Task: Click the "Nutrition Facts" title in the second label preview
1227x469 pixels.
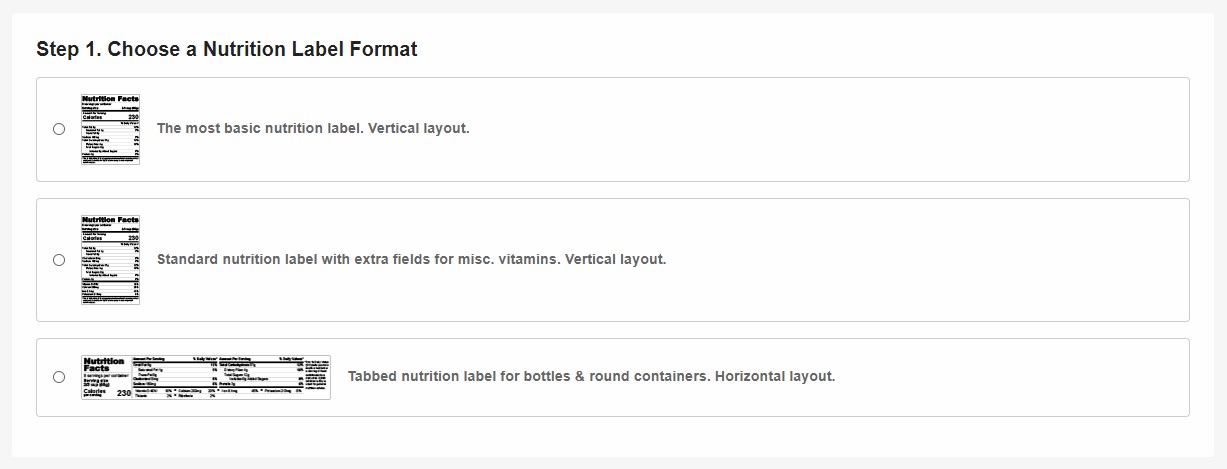Action: pyautogui.click(x=110, y=219)
